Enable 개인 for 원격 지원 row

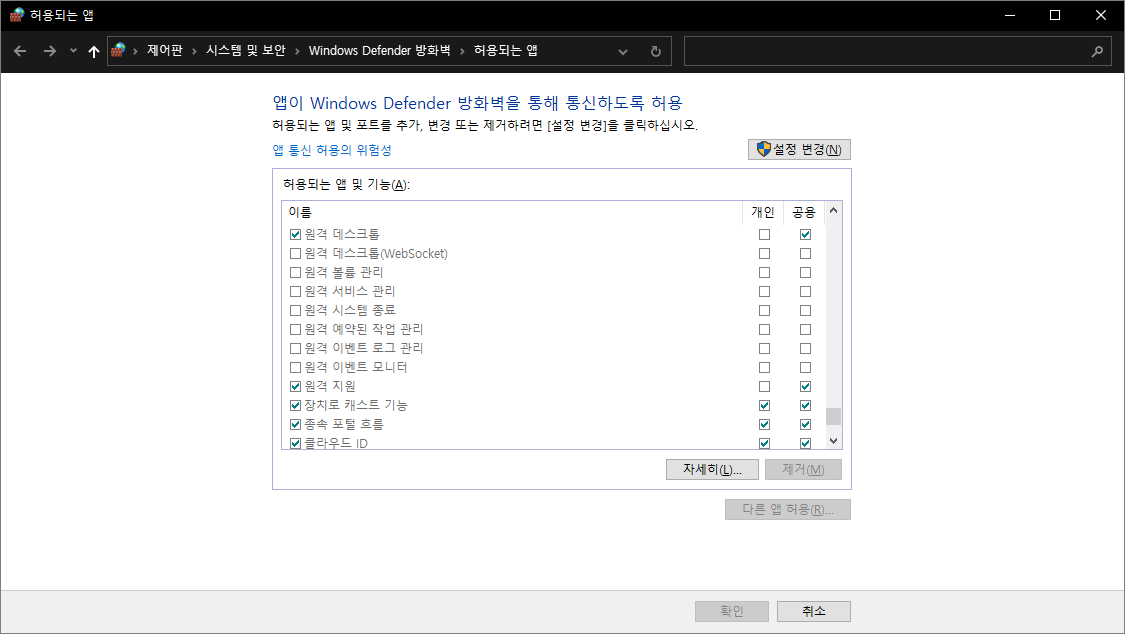tap(765, 387)
